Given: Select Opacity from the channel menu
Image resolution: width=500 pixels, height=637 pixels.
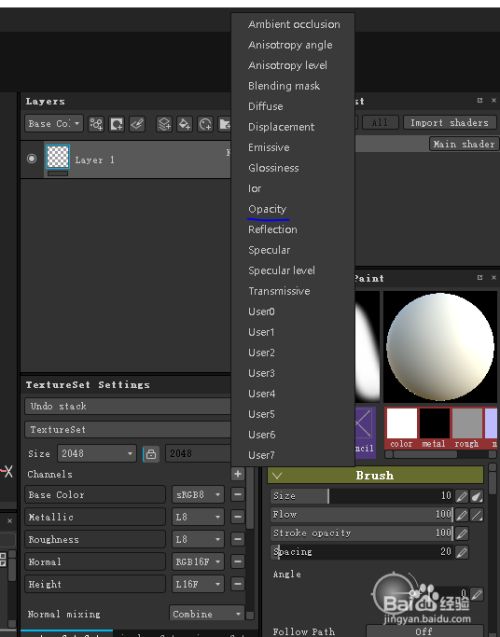Looking at the screenshot, I should tap(267, 209).
